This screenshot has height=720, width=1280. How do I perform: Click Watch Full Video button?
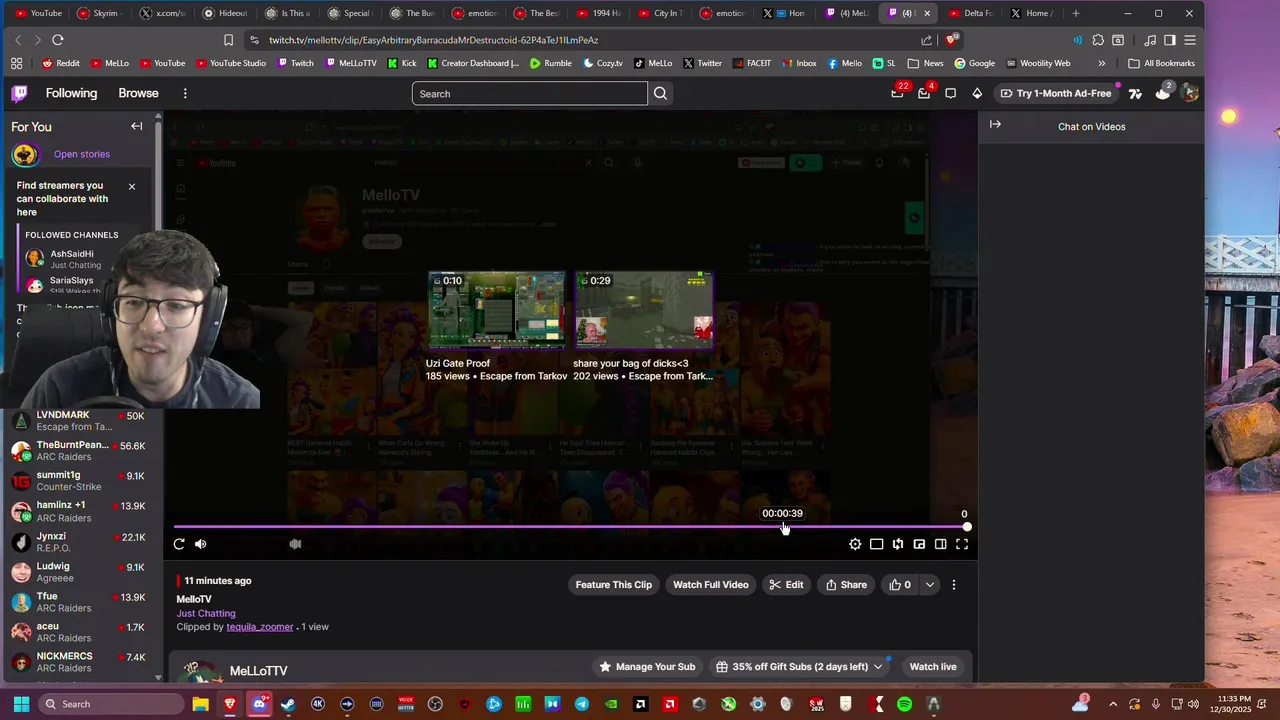point(711,585)
